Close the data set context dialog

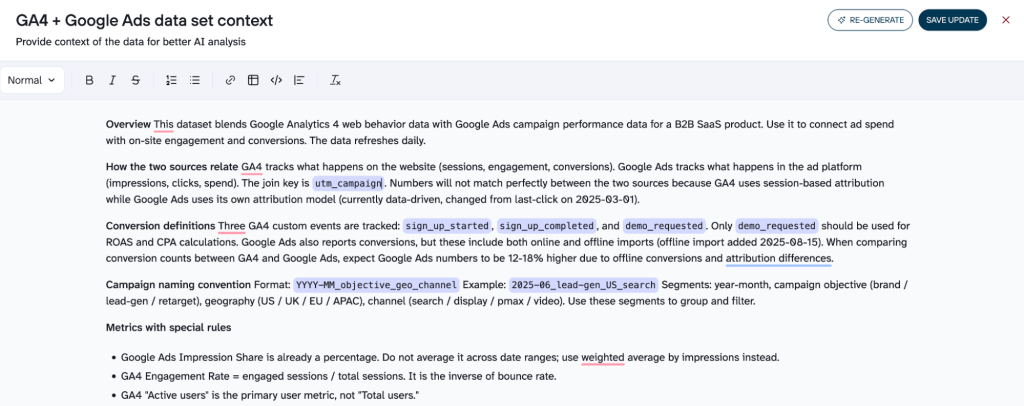(1006, 20)
